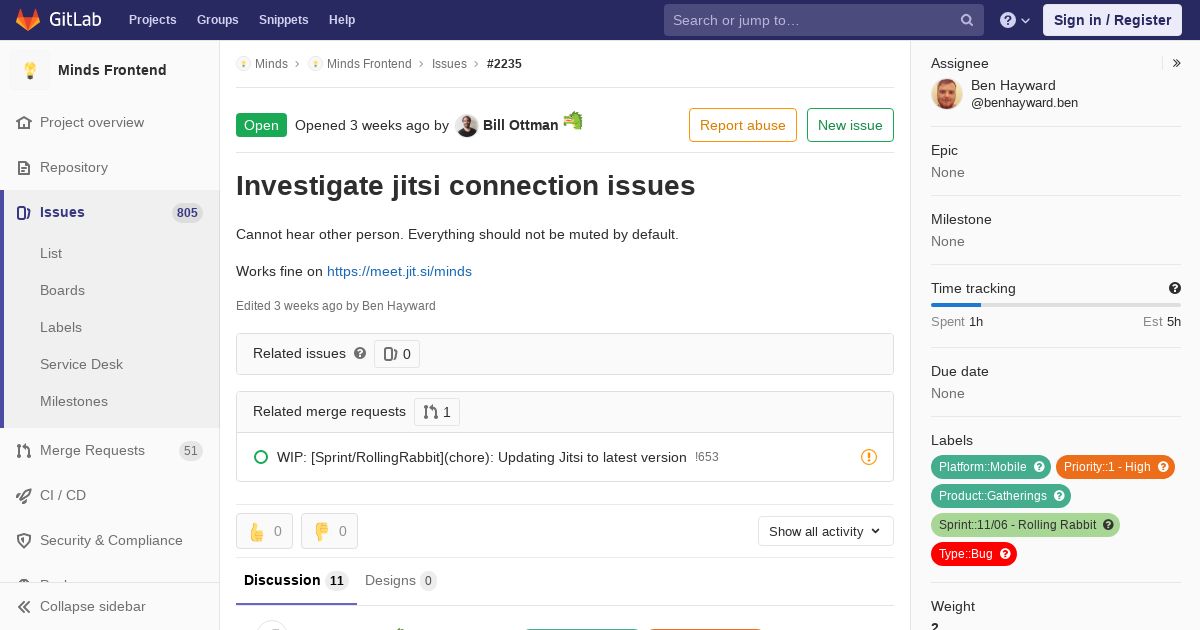The height and width of the screenshot is (630, 1200).
Task: Click the Bill Ottman author name link
Action: [x=520, y=126]
